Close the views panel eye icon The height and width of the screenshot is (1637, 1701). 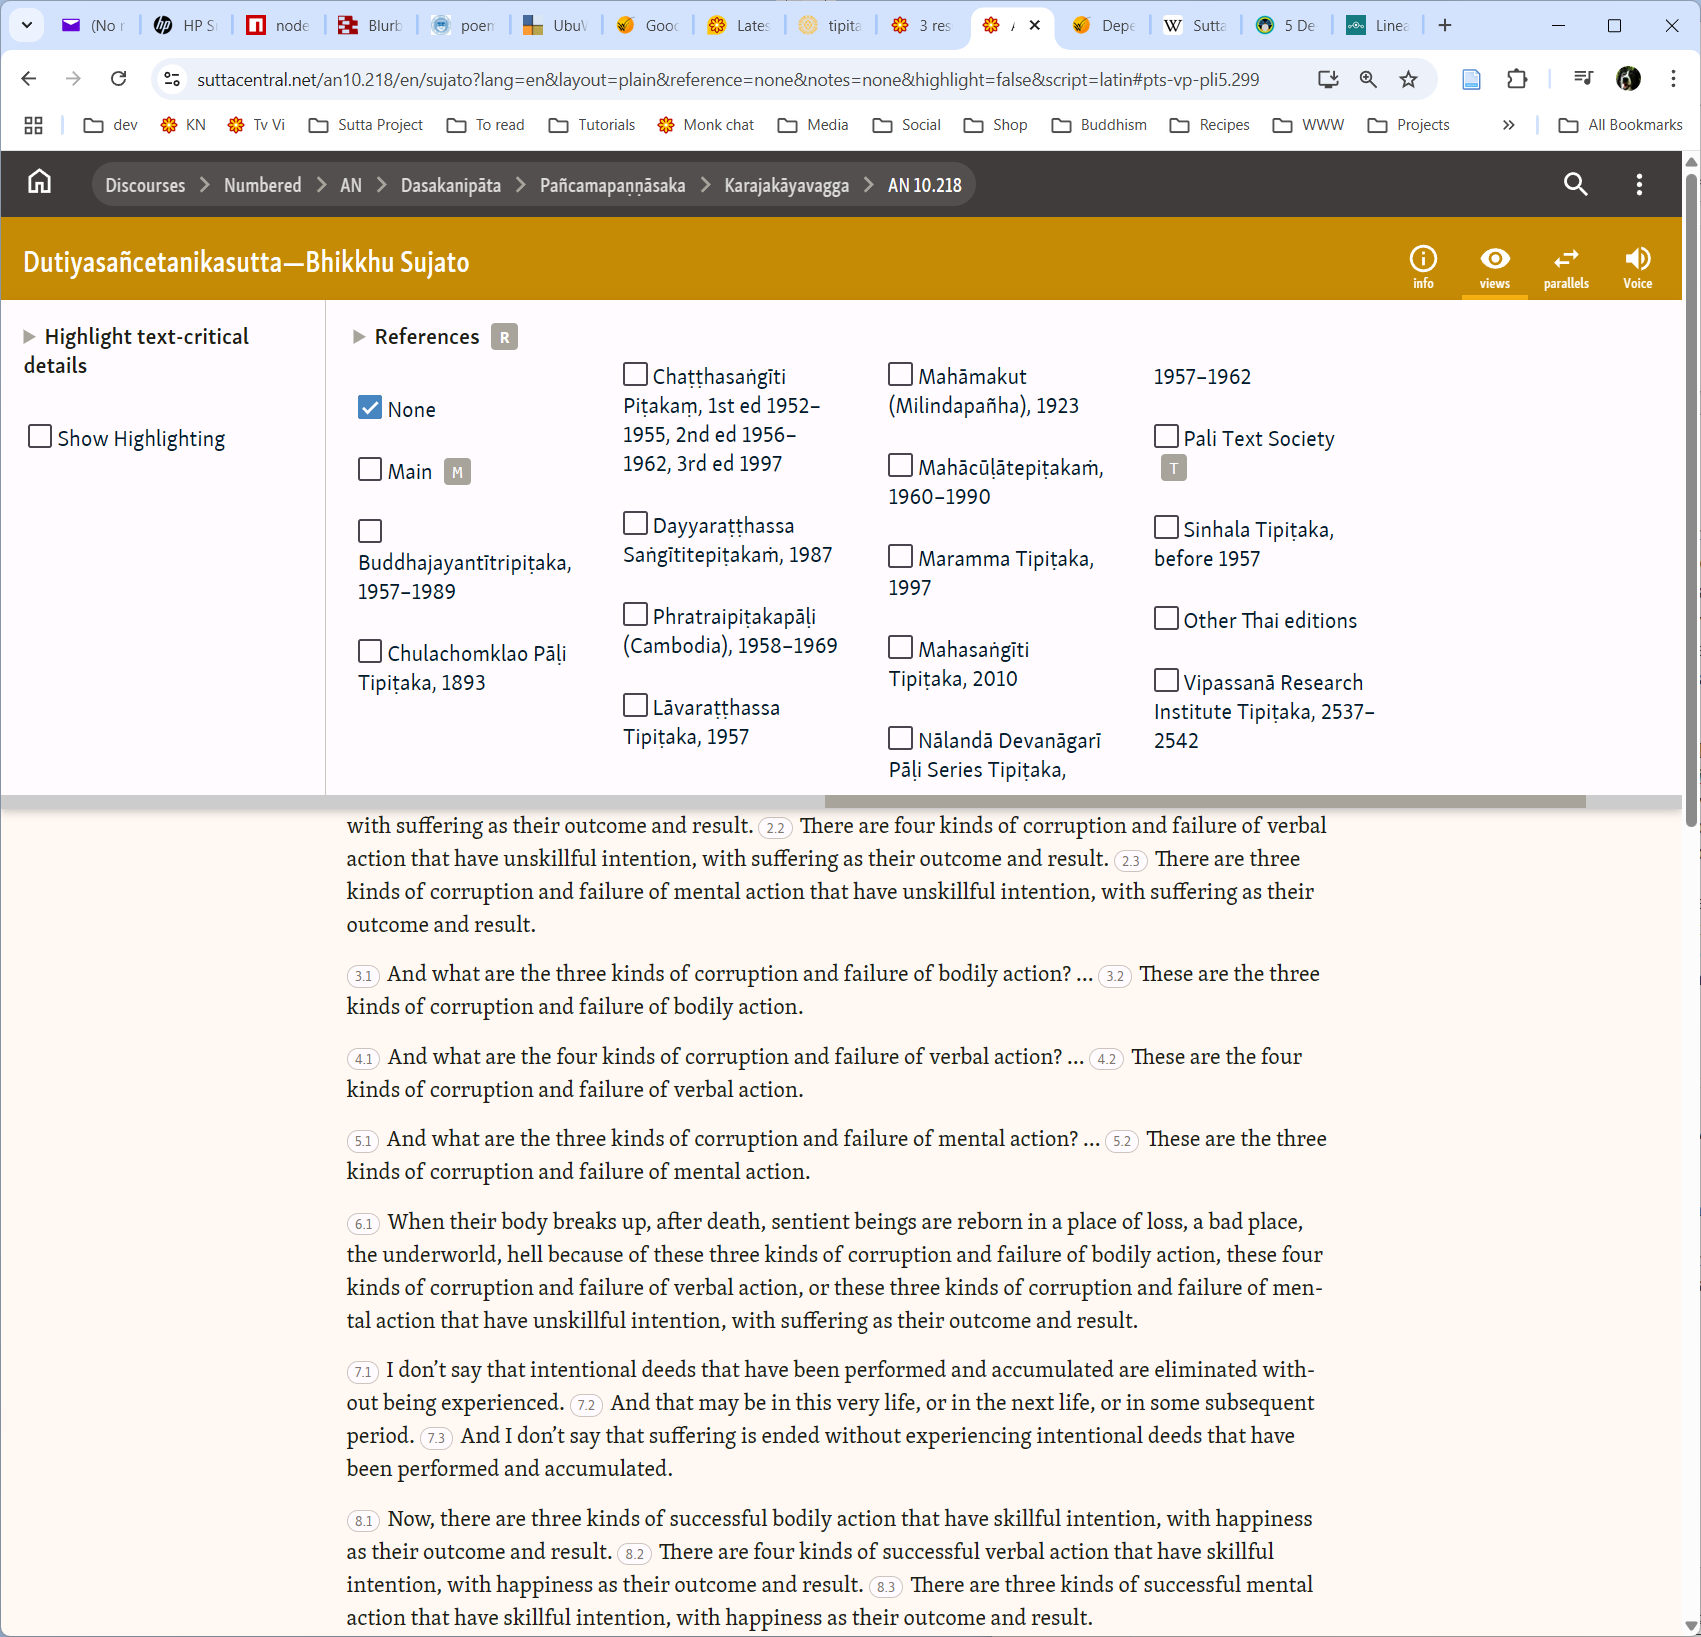click(x=1494, y=267)
